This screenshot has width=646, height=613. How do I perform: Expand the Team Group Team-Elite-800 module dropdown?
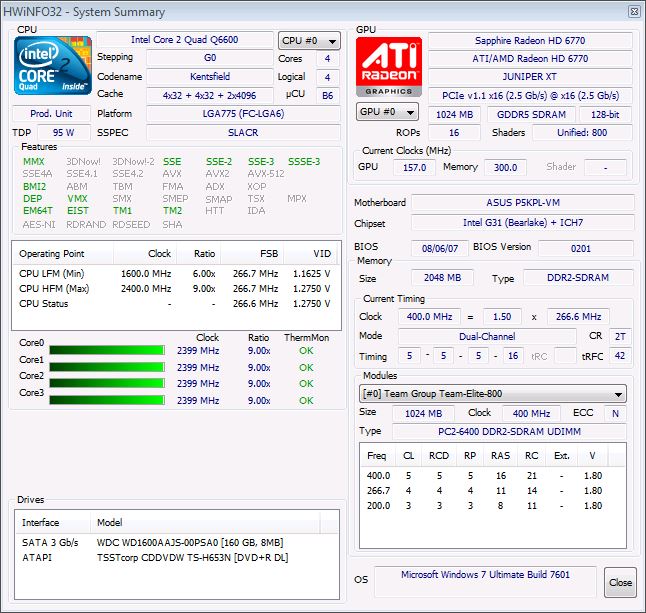(x=493, y=394)
